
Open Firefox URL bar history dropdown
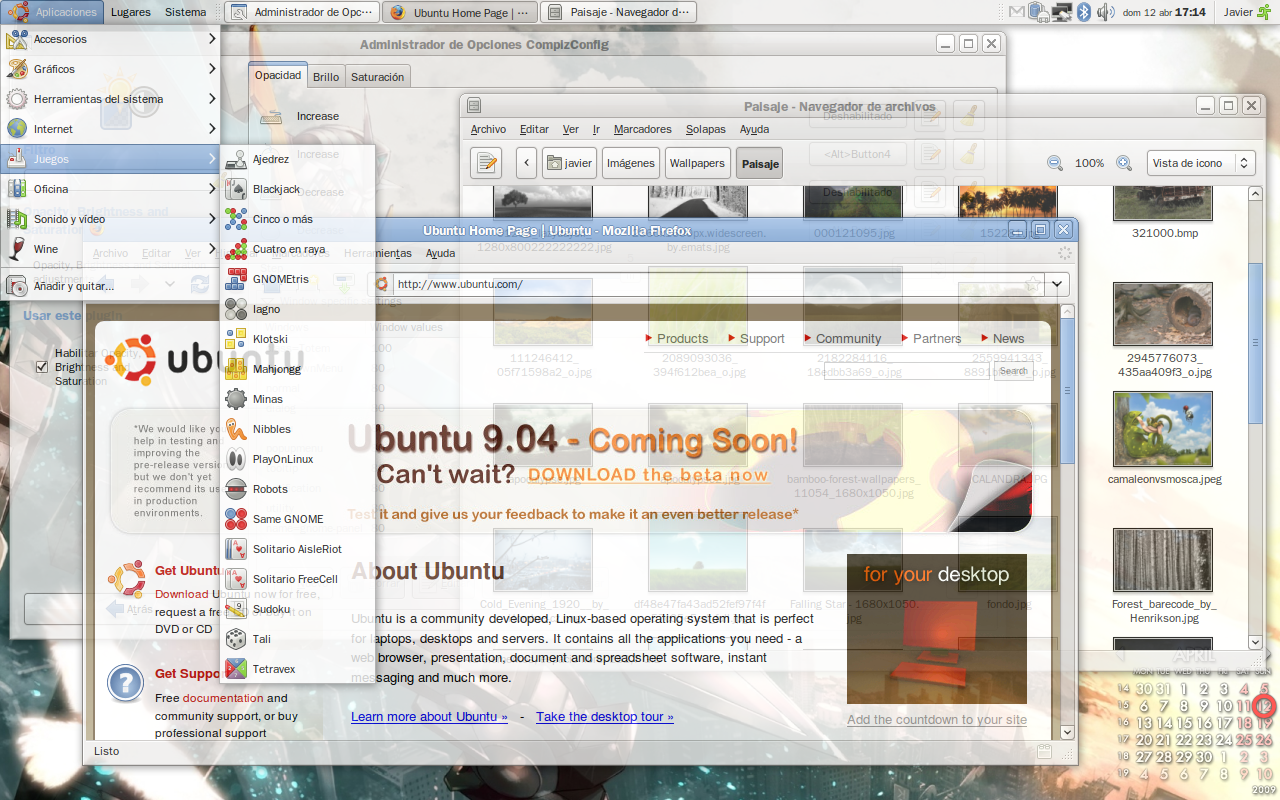click(x=1057, y=284)
